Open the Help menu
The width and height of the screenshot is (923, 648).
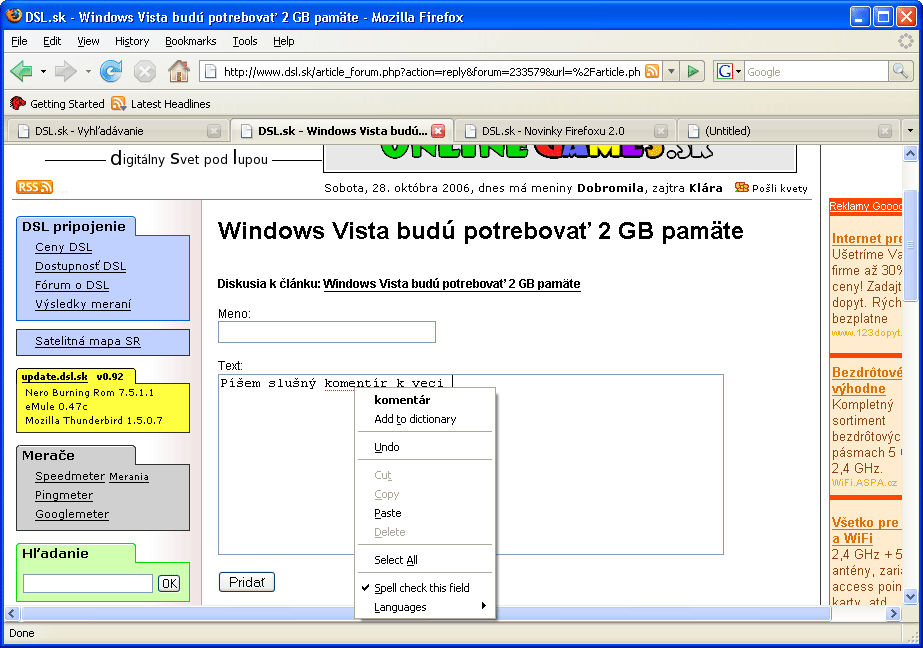click(284, 41)
